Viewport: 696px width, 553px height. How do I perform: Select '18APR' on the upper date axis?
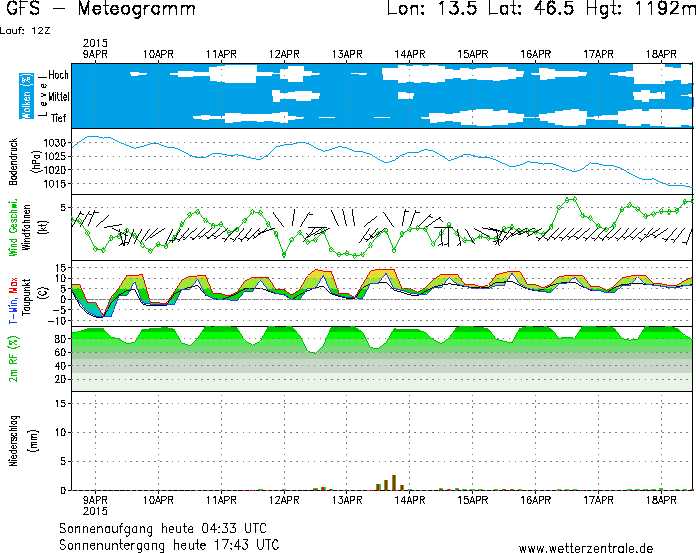pyautogui.click(x=661, y=54)
